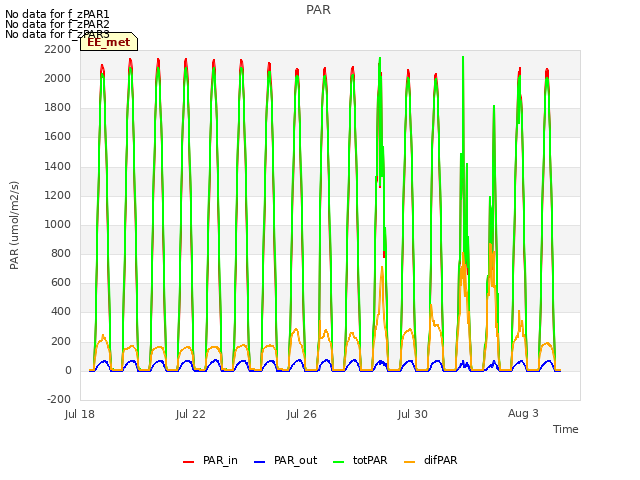The height and width of the screenshot is (480, 640).
Task: Click the blue PAR_out legend color marker
Action: click(259, 462)
